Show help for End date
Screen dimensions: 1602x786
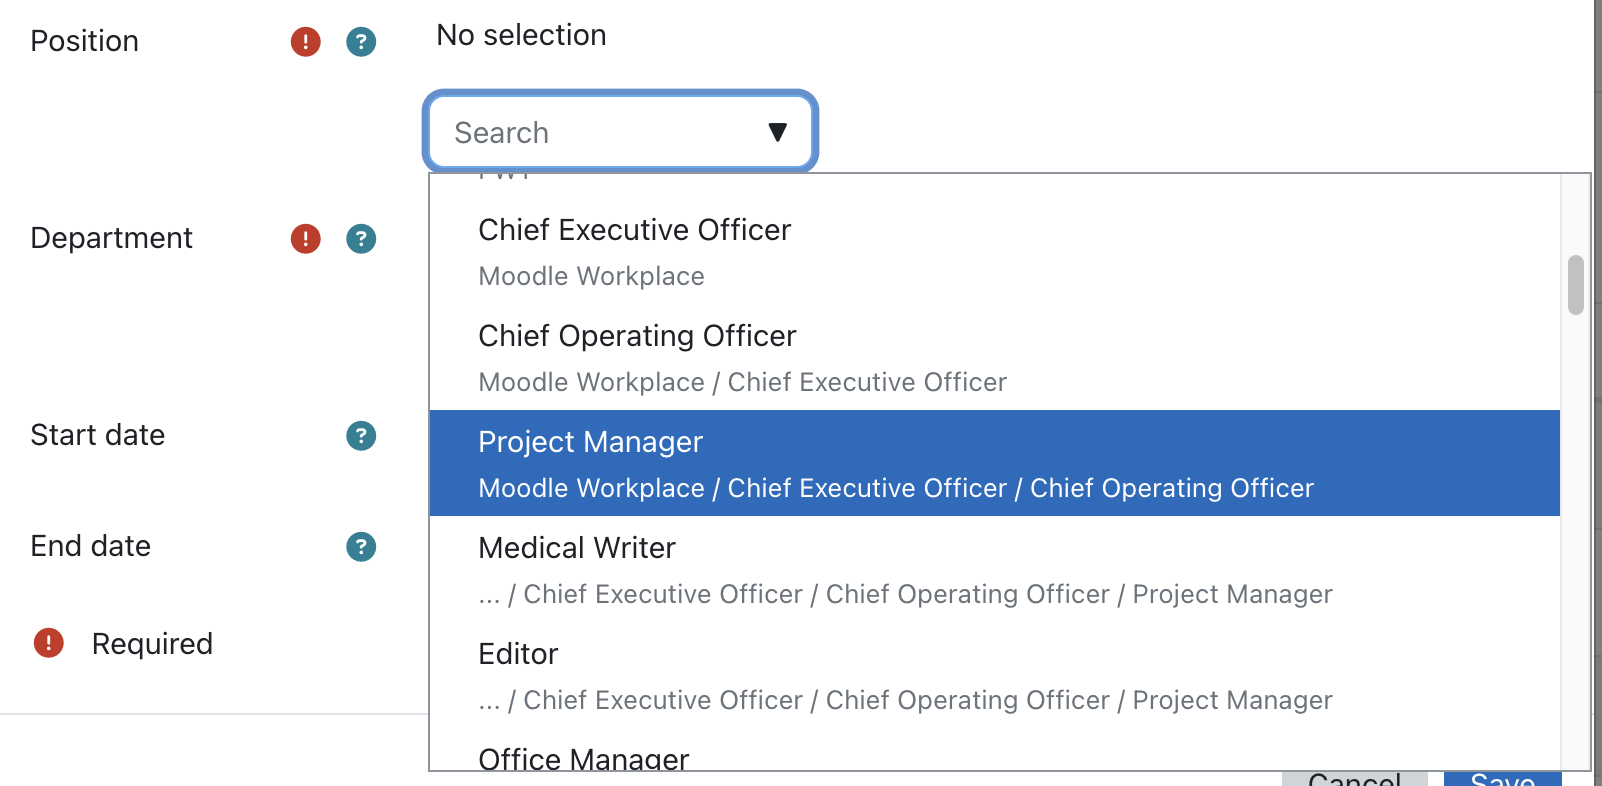(x=361, y=547)
